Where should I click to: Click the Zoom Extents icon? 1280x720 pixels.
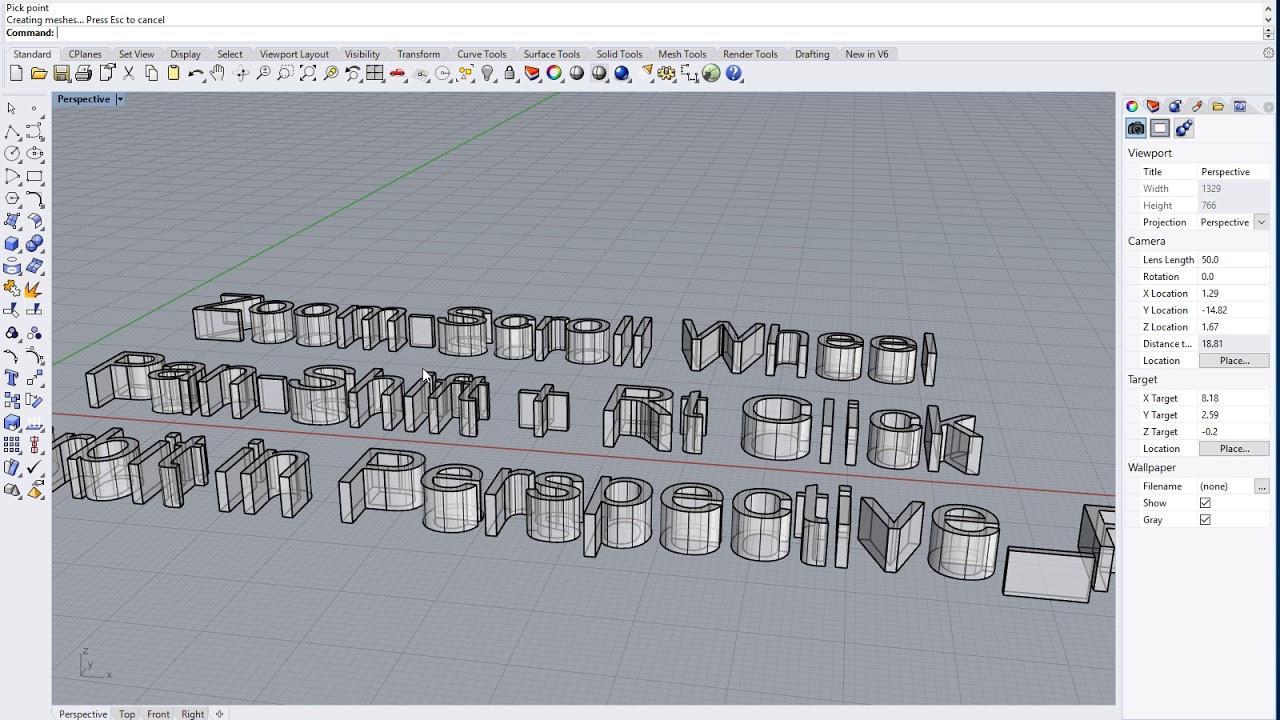[308, 73]
